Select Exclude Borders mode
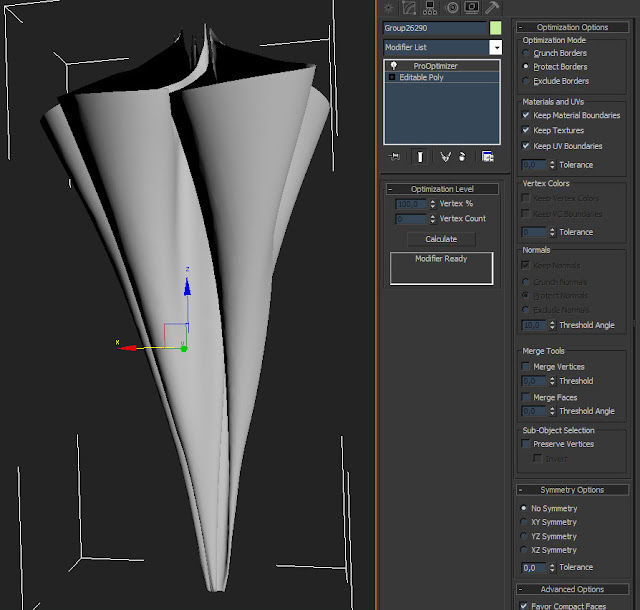This screenshot has height=610, width=640. [526, 81]
